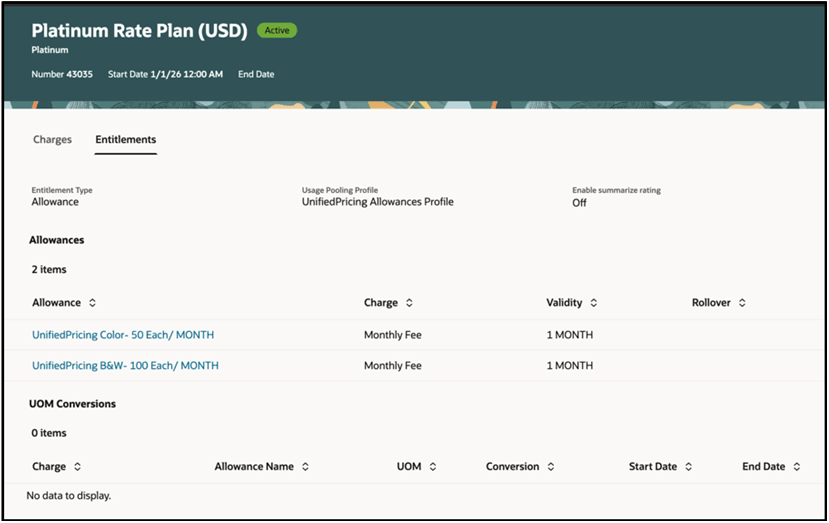Sort UOM Conversions by Allowance Name
Screen dimensions: 829x523
305,467
